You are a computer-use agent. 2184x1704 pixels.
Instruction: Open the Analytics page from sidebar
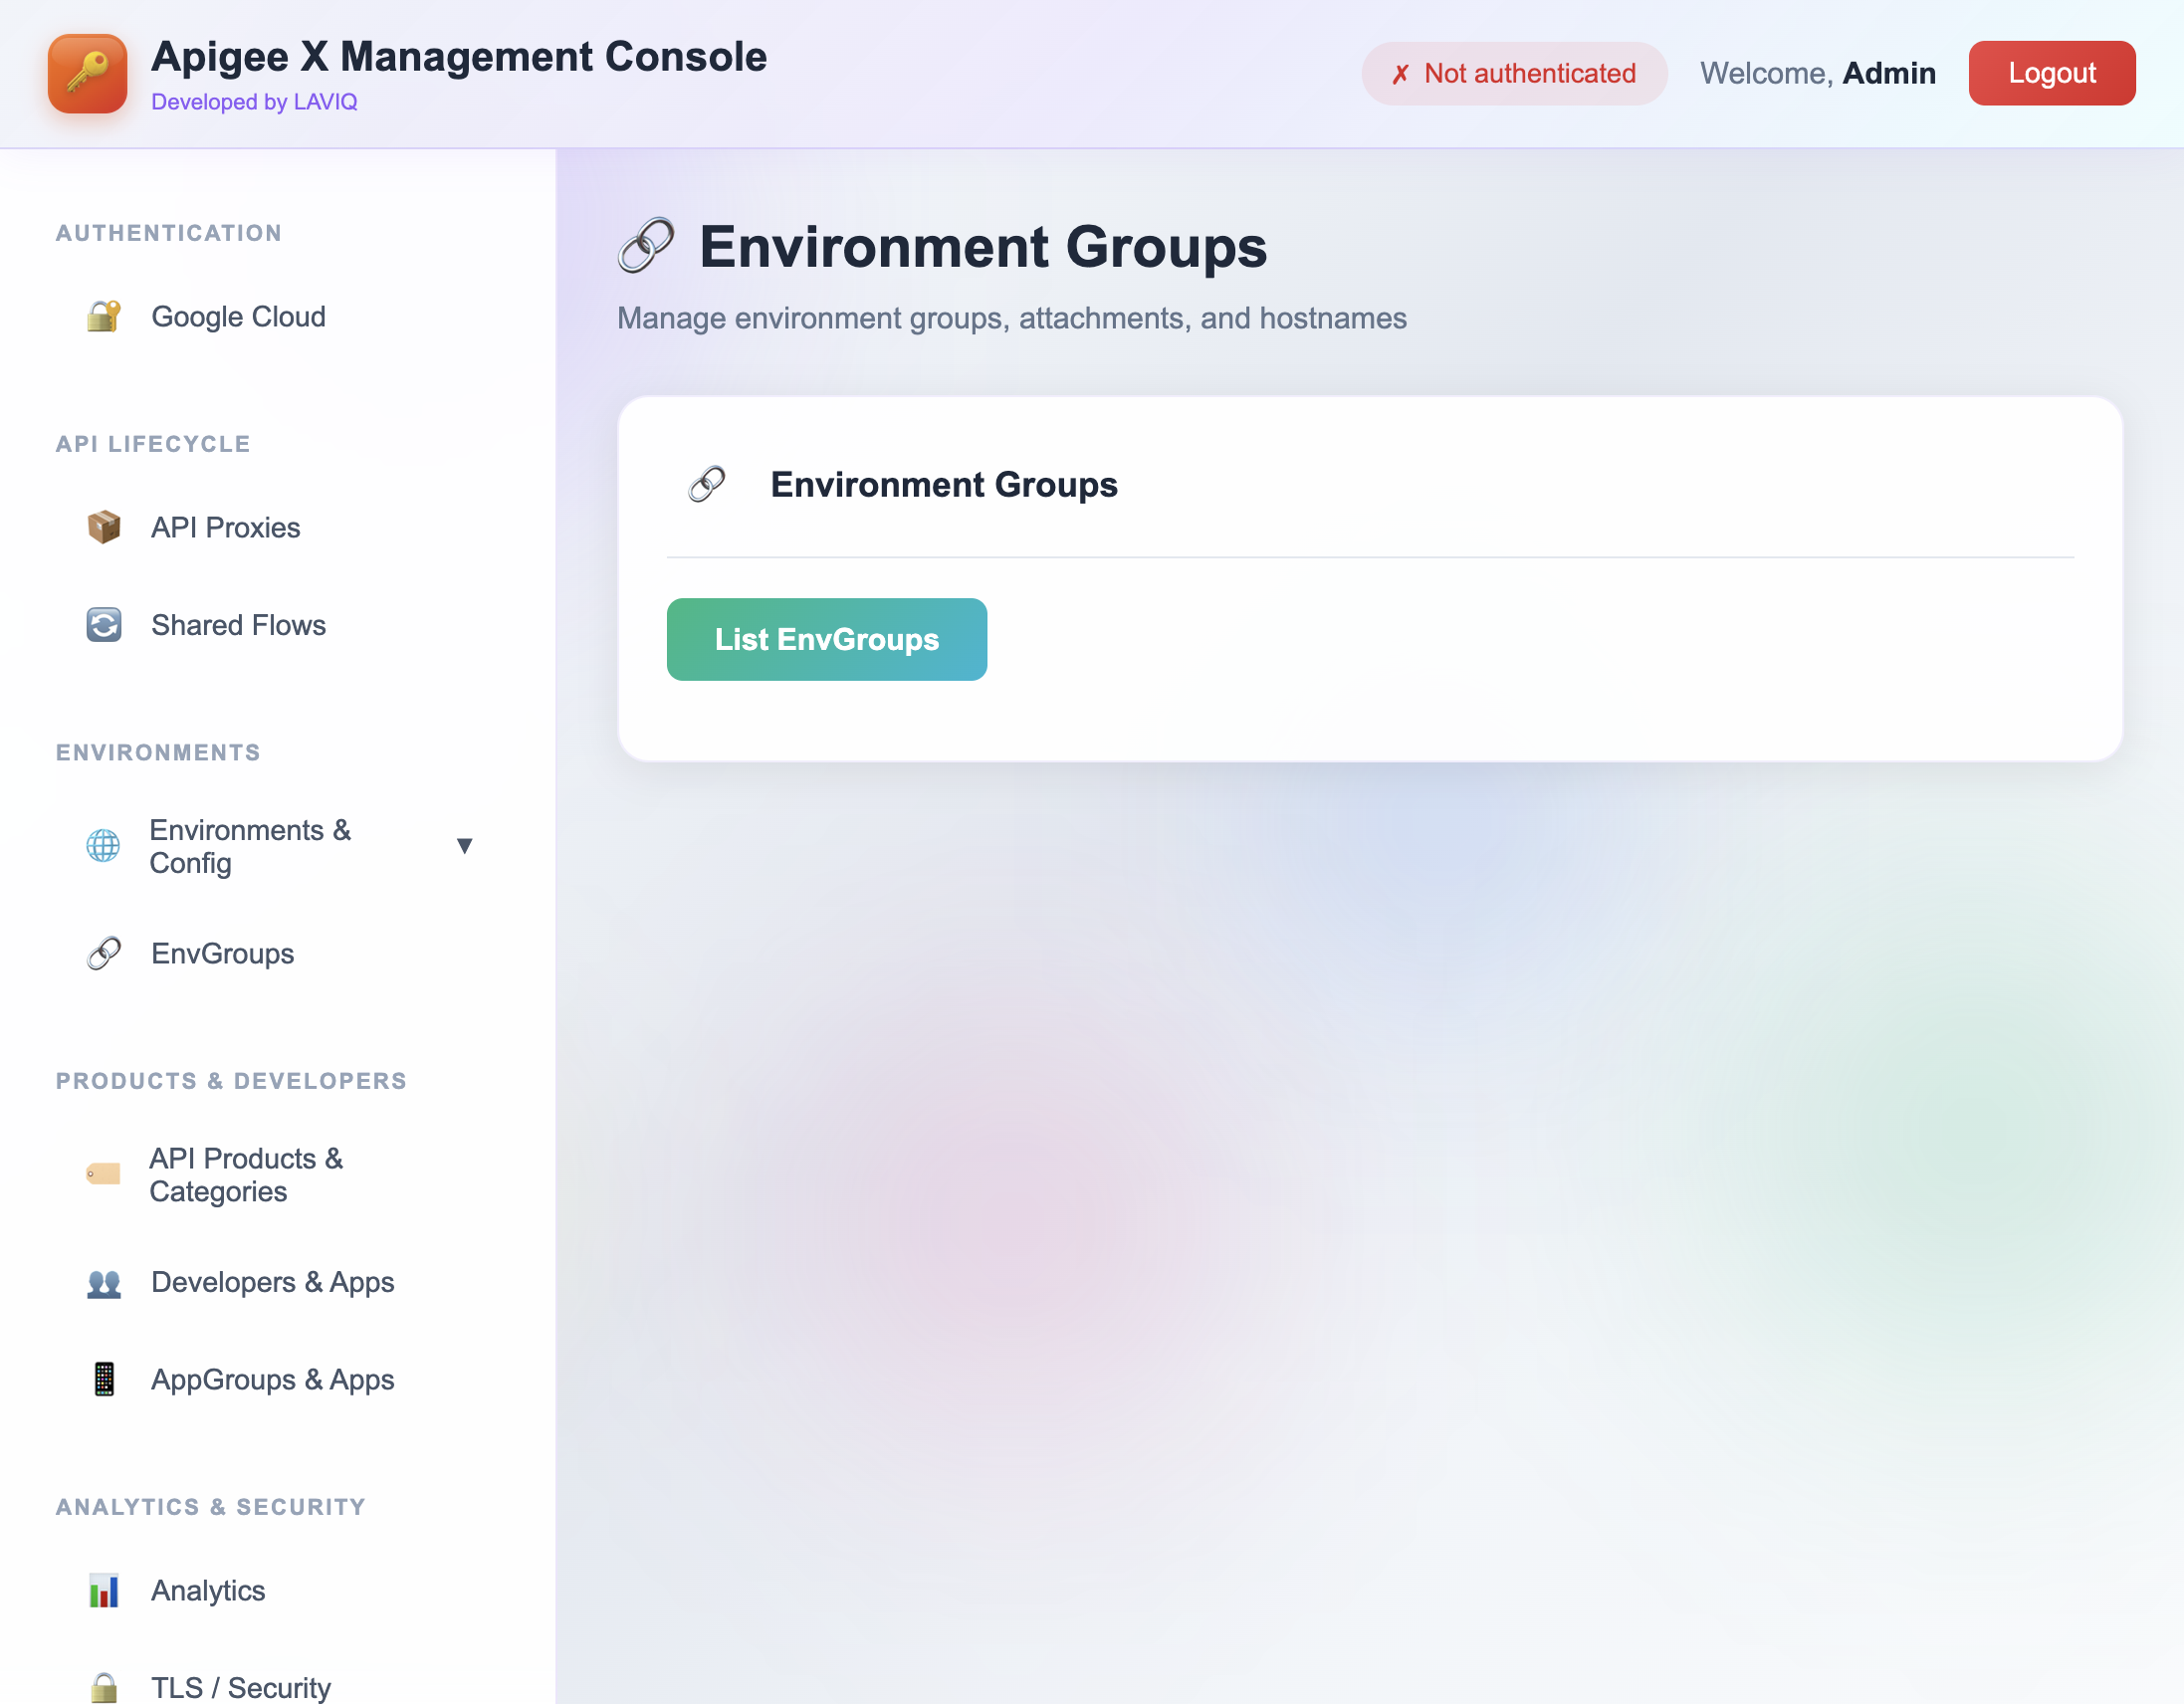pyautogui.click(x=207, y=1590)
